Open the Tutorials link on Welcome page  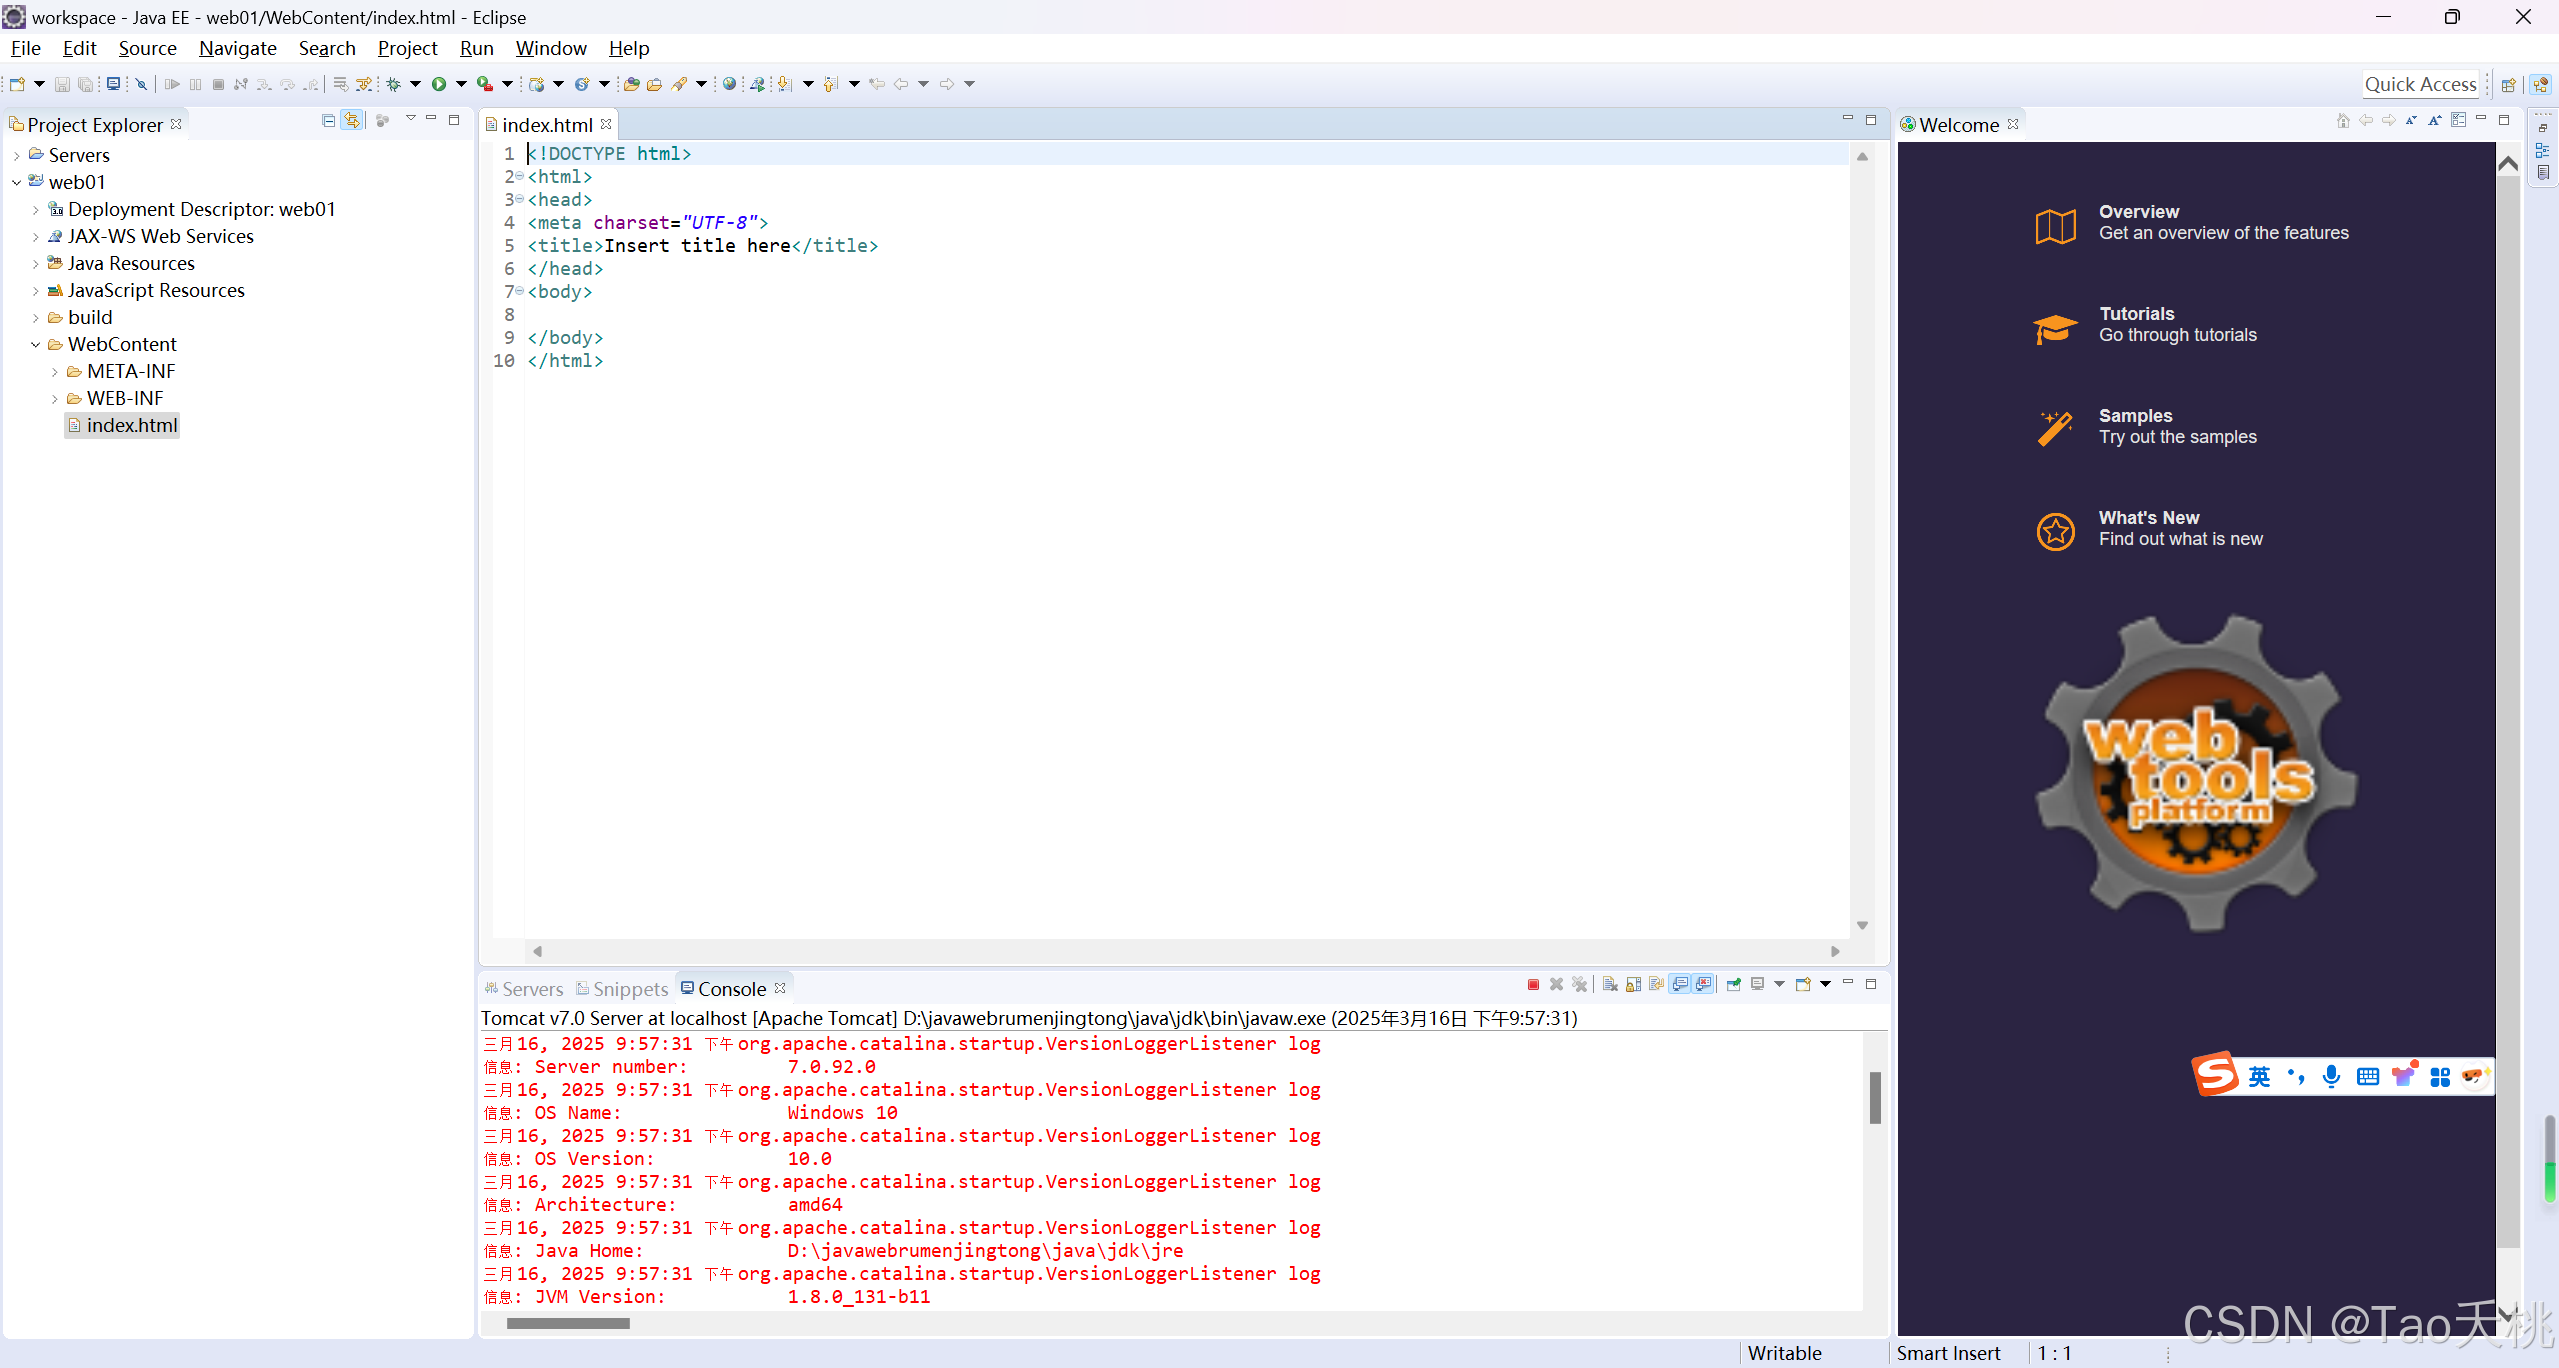(2136, 314)
